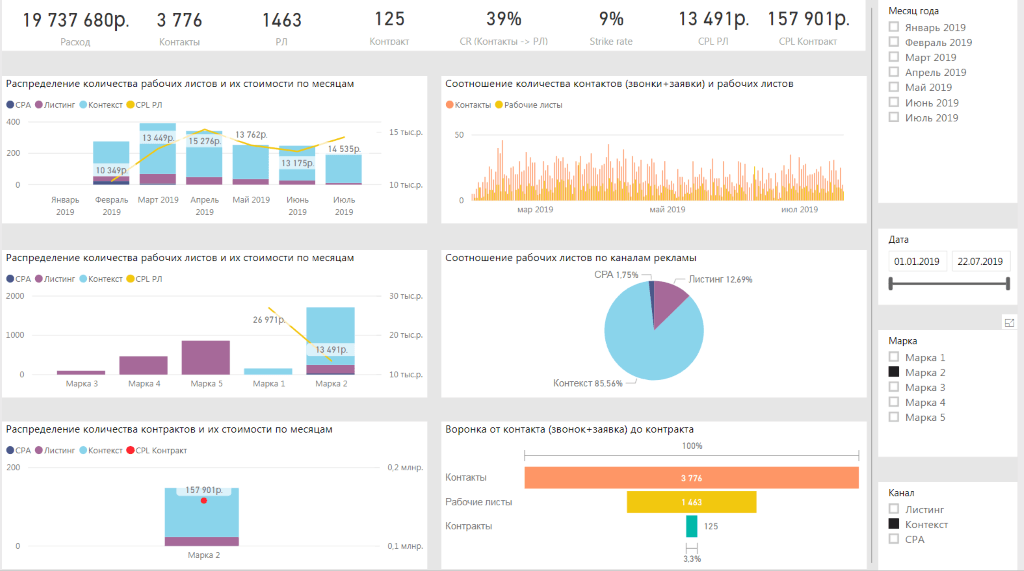This screenshot has width=1024, height=571.
Task: Click the start date field 01.01.2019
Action: click(917, 261)
